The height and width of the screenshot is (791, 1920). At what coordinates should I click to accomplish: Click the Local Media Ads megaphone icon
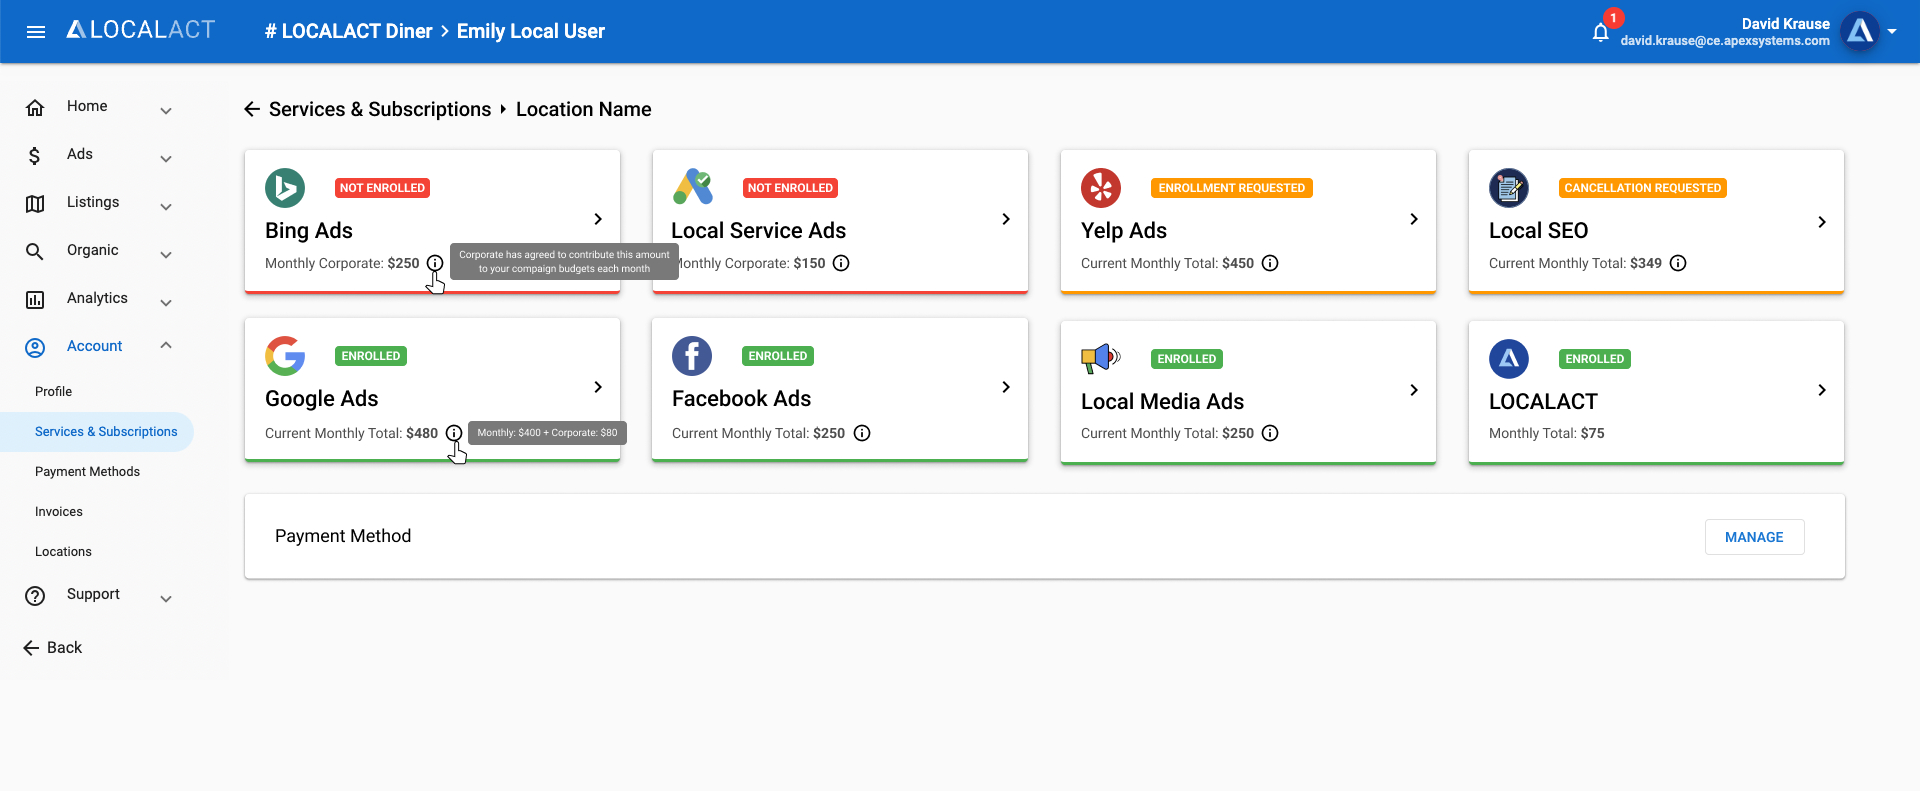1101,358
